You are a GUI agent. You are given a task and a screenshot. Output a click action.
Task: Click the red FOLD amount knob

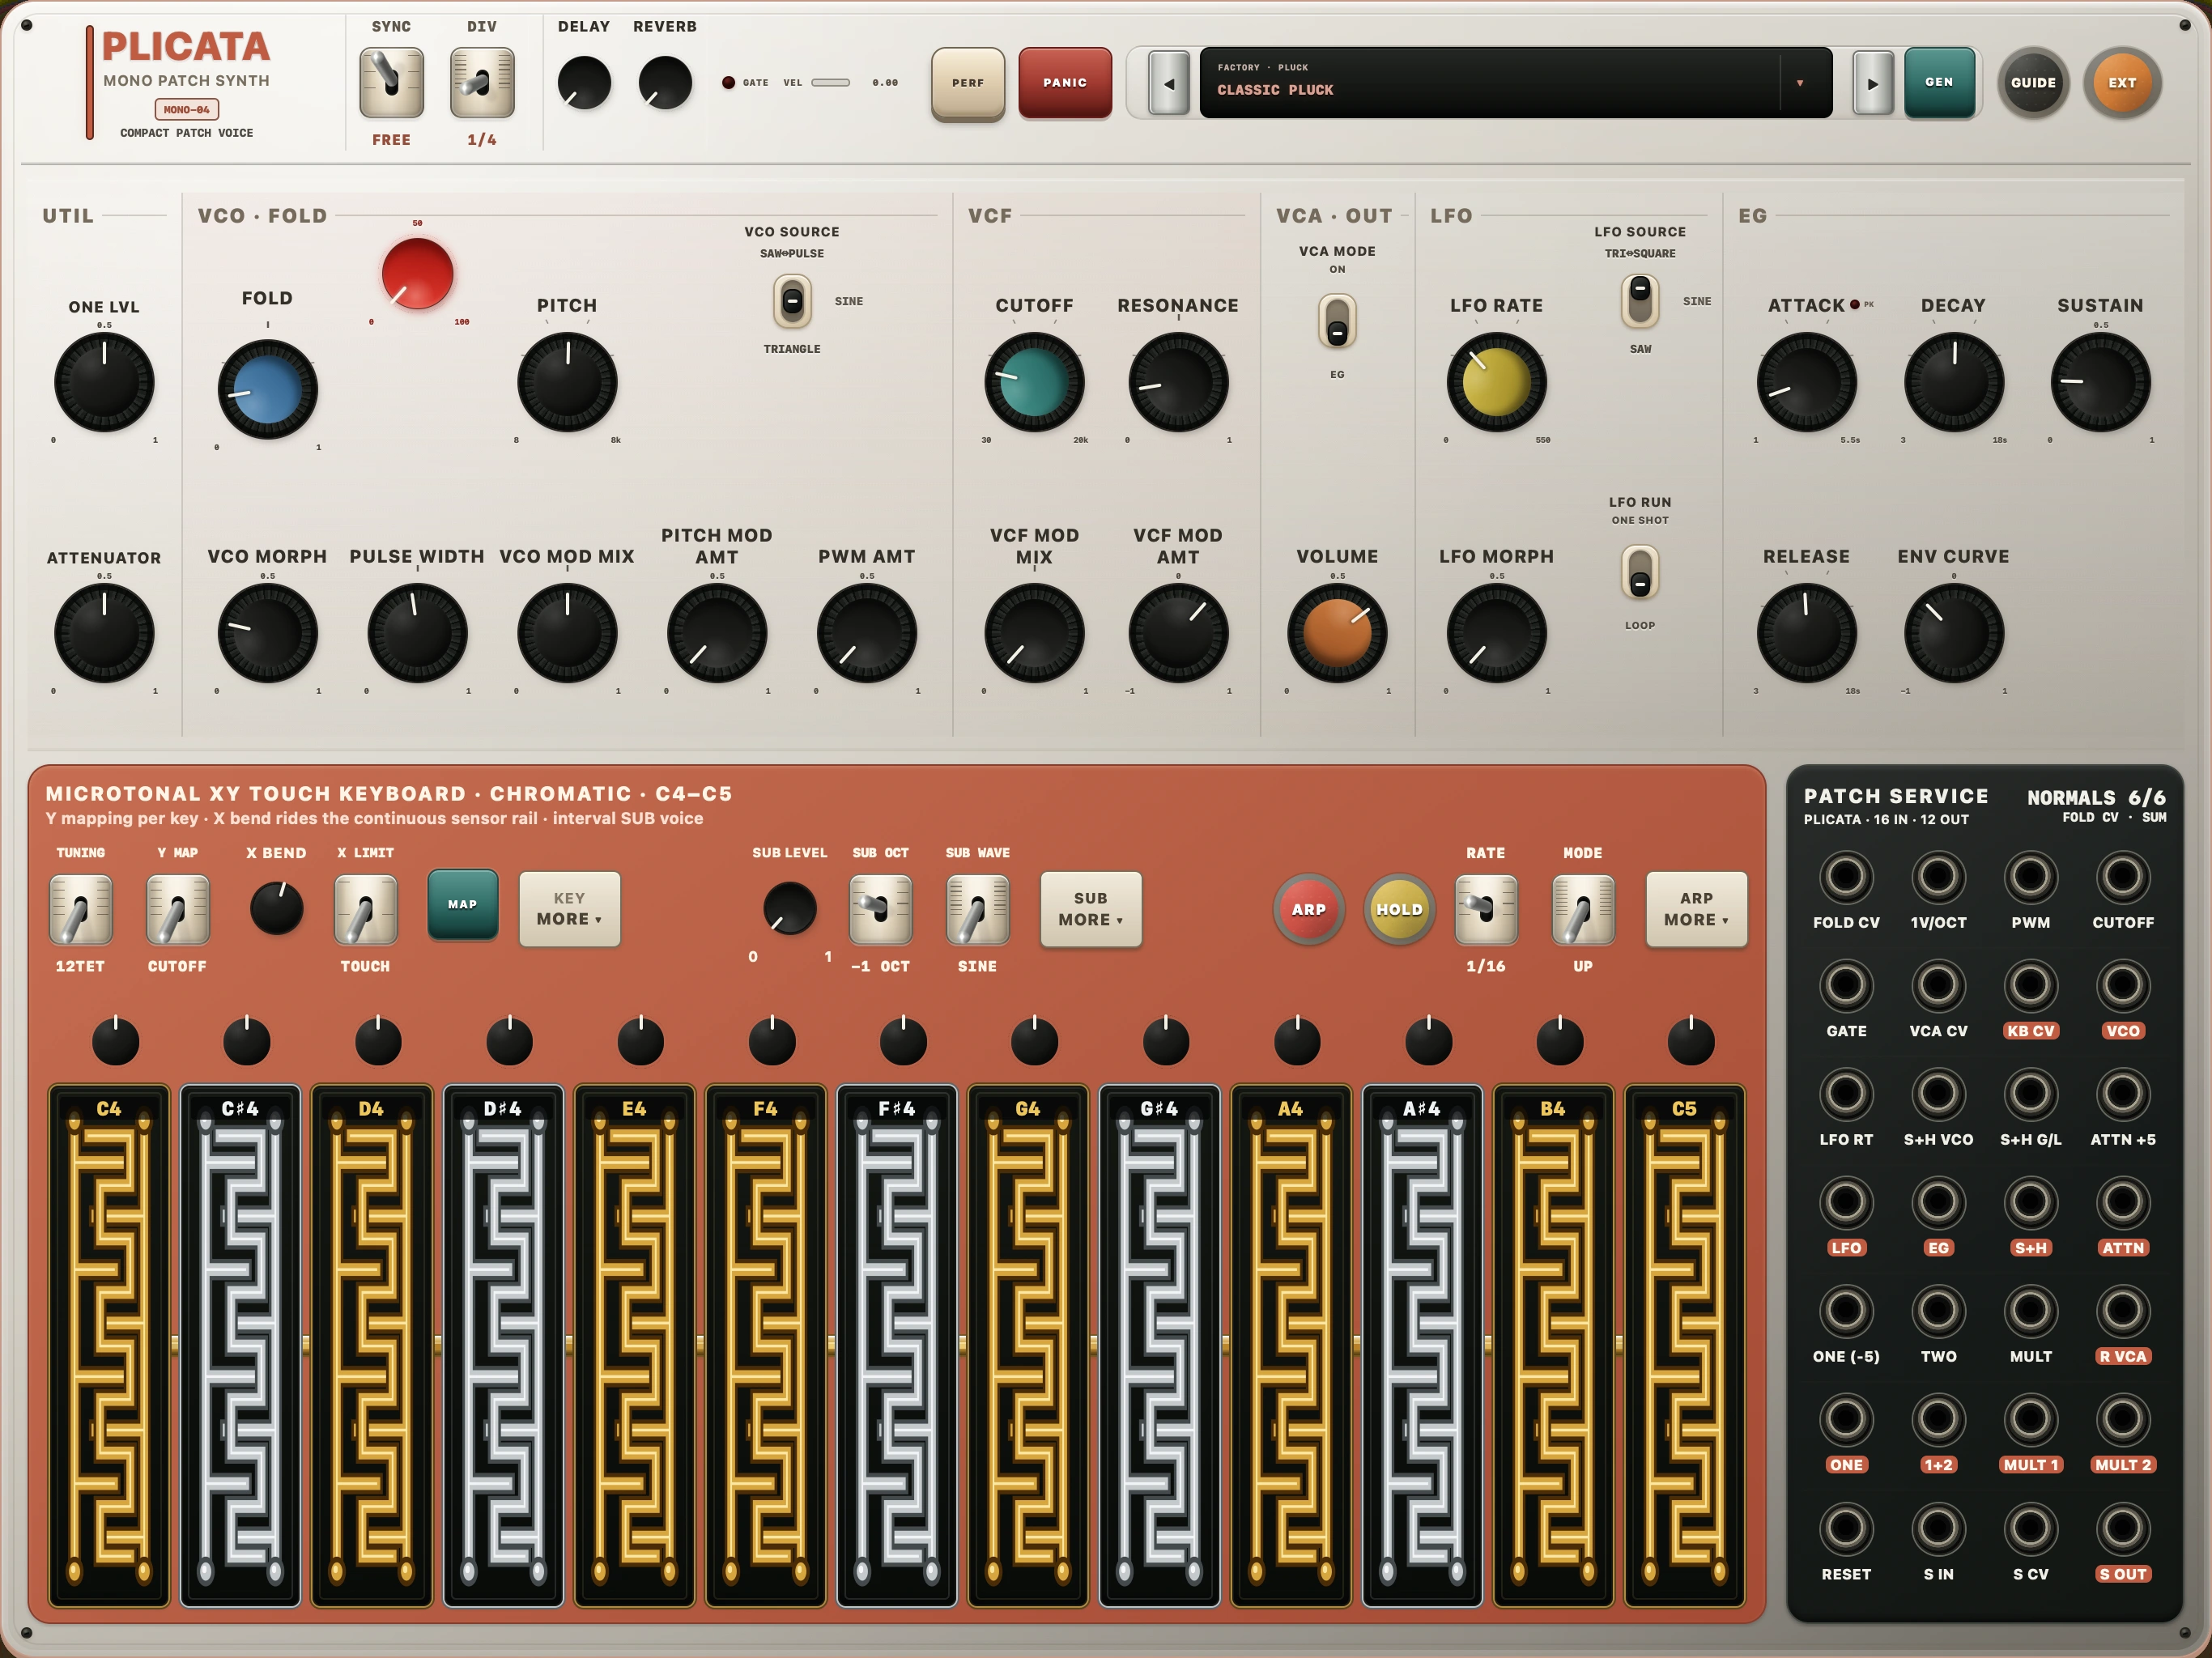click(x=417, y=273)
